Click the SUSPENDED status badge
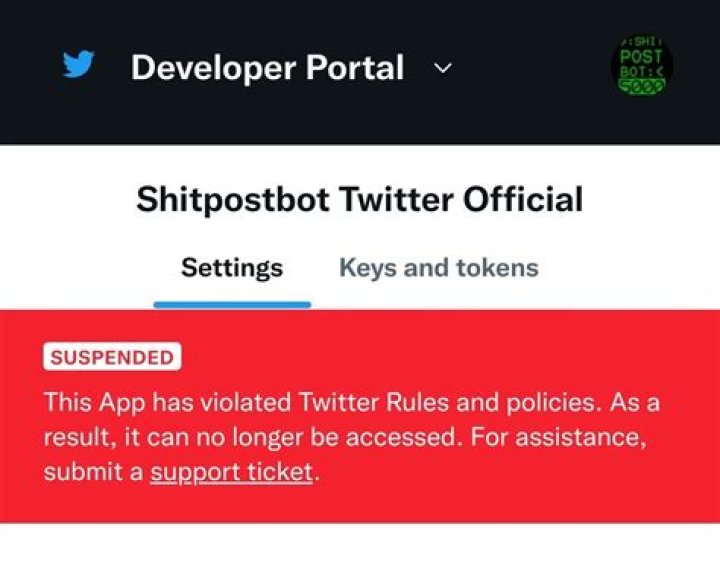The width and height of the screenshot is (720, 562). point(112,357)
